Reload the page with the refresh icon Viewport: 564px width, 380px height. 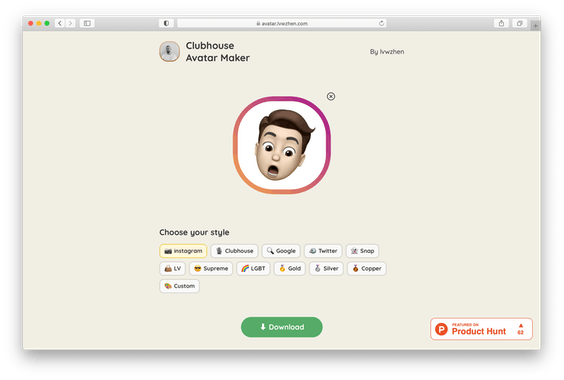(381, 23)
